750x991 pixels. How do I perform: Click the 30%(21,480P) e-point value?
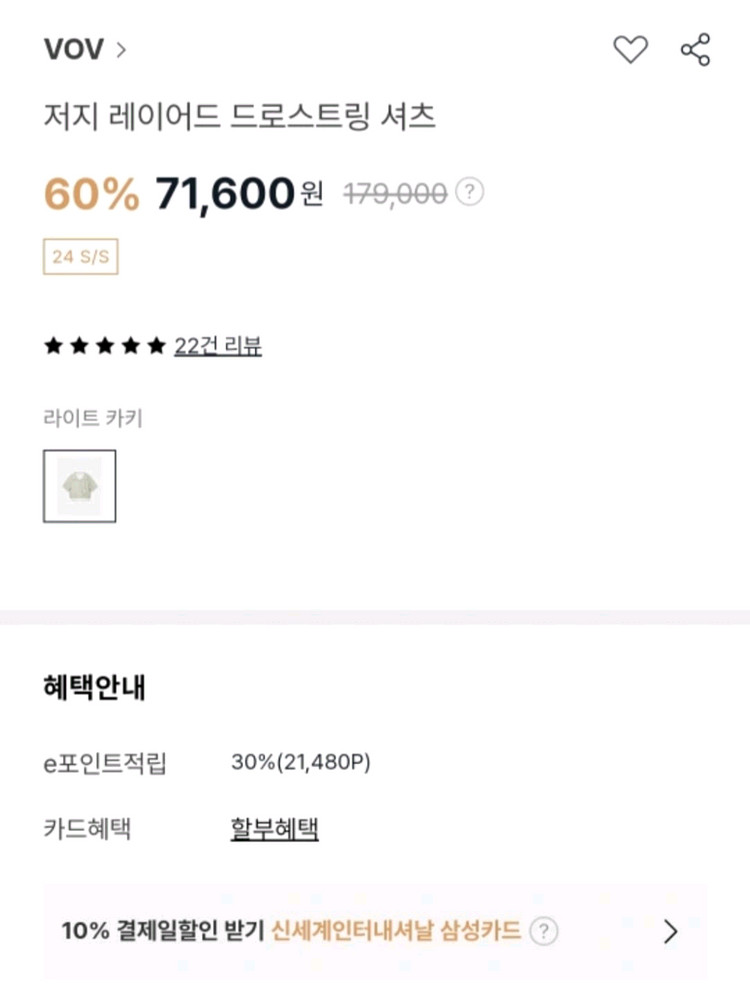301,763
